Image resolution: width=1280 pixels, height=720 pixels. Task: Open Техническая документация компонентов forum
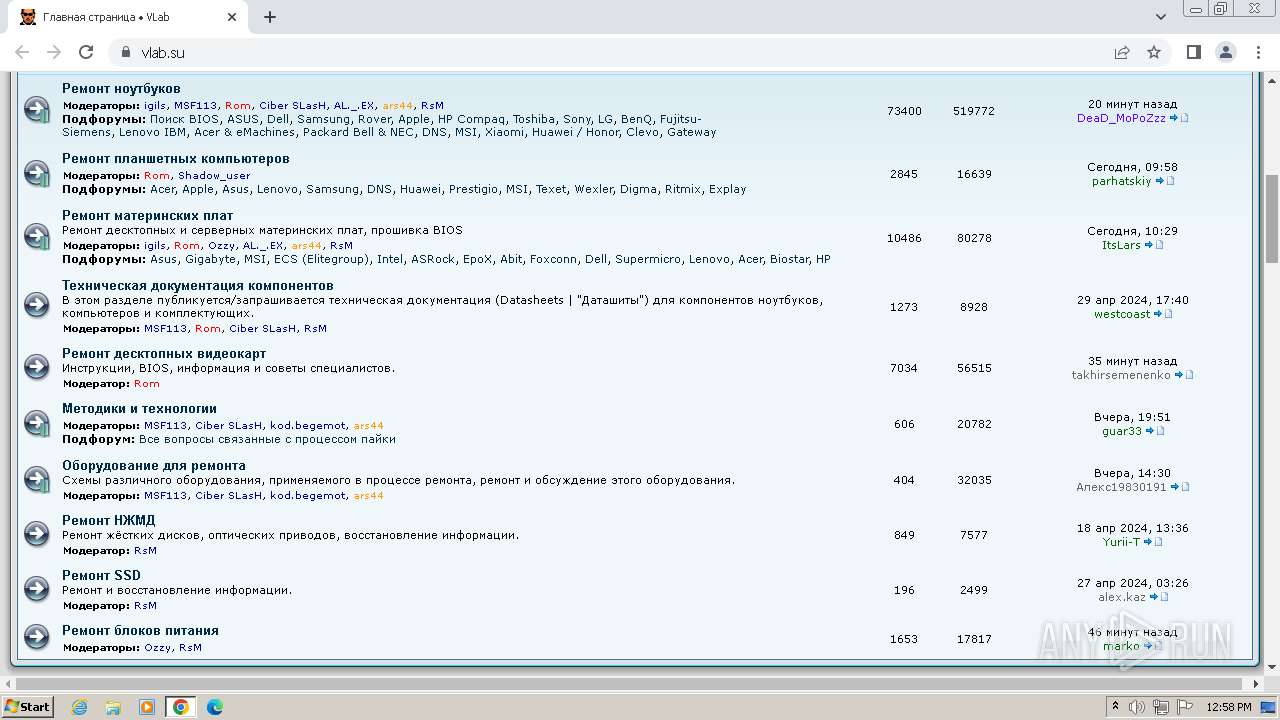(198, 286)
